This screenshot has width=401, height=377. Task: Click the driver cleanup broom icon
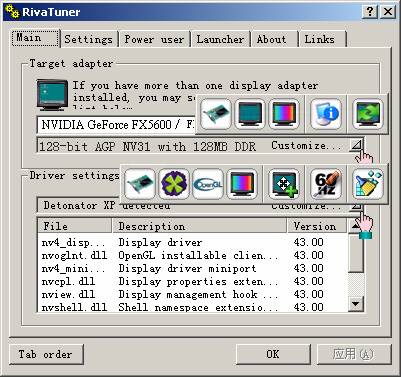(x=368, y=184)
